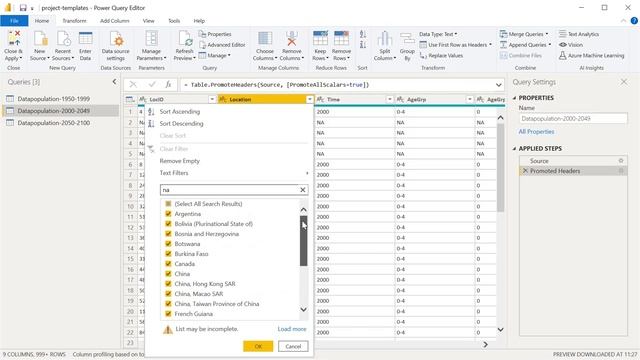Open the Location column filter dropdown
Image resolution: width=640 pixels, height=360 pixels.
[x=309, y=99]
